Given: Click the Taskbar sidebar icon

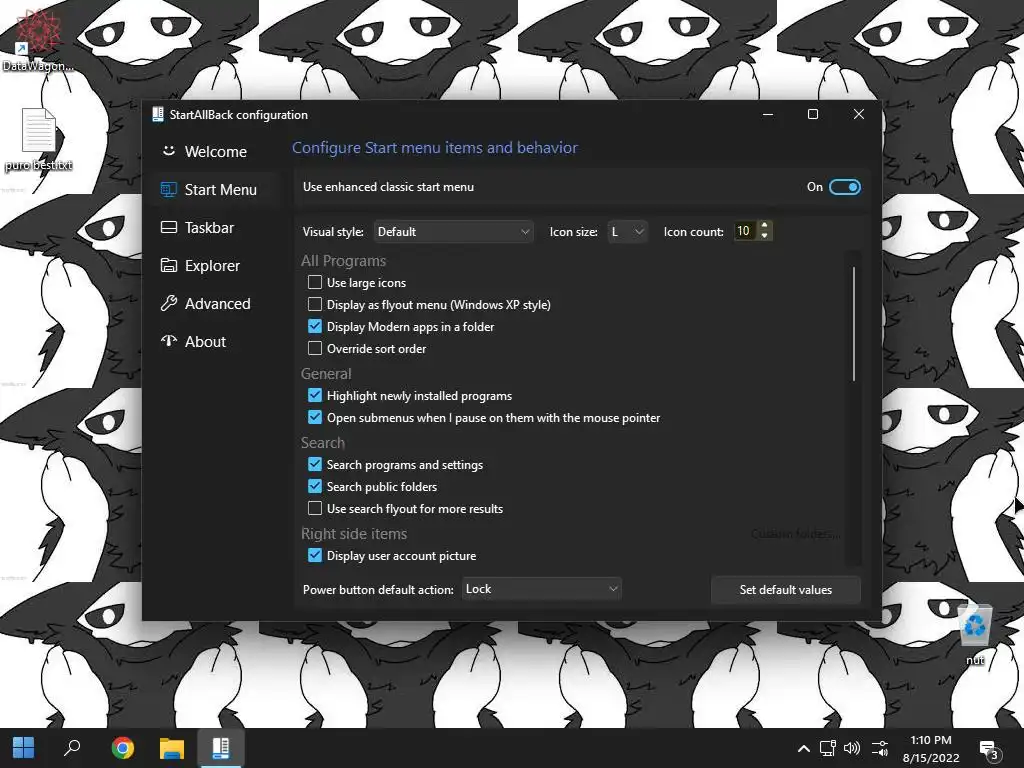Looking at the screenshot, I should click(168, 227).
